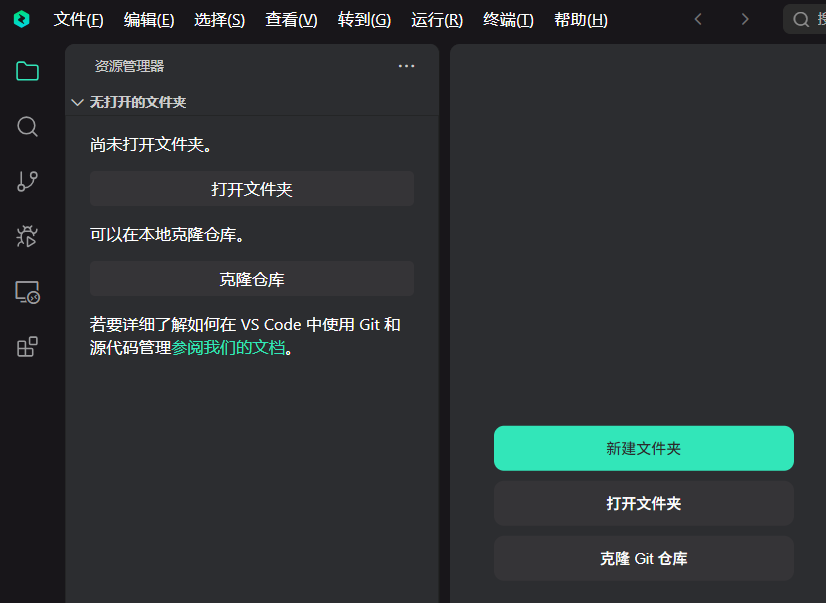The image size is (826, 603).
Task: Collapse the 无打开的文件夹 section chevron
Action: [77, 102]
